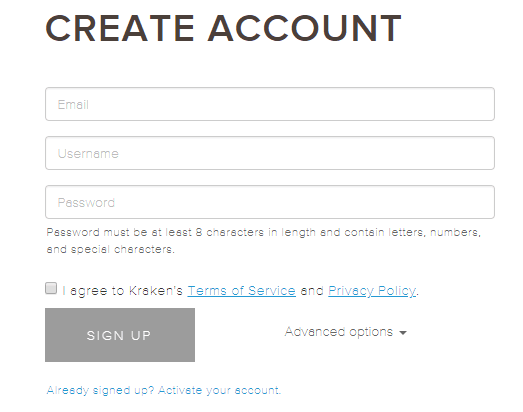Focus the Username input field
Image resolution: width=523 pixels, height=412 pixels.
tap(270, 153)
